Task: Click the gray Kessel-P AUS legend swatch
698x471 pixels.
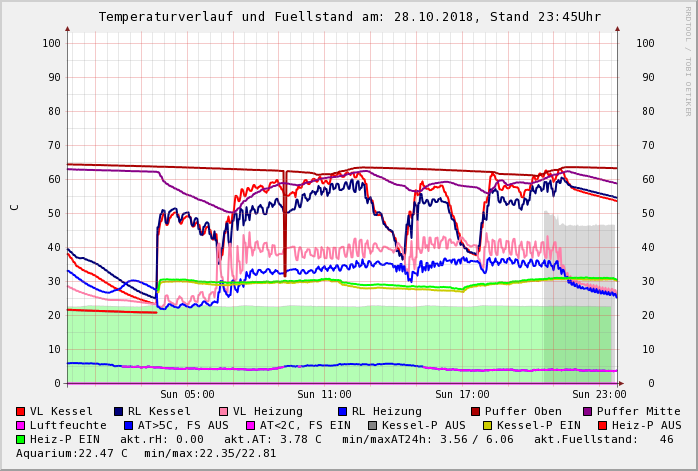Action: [373, 425]
